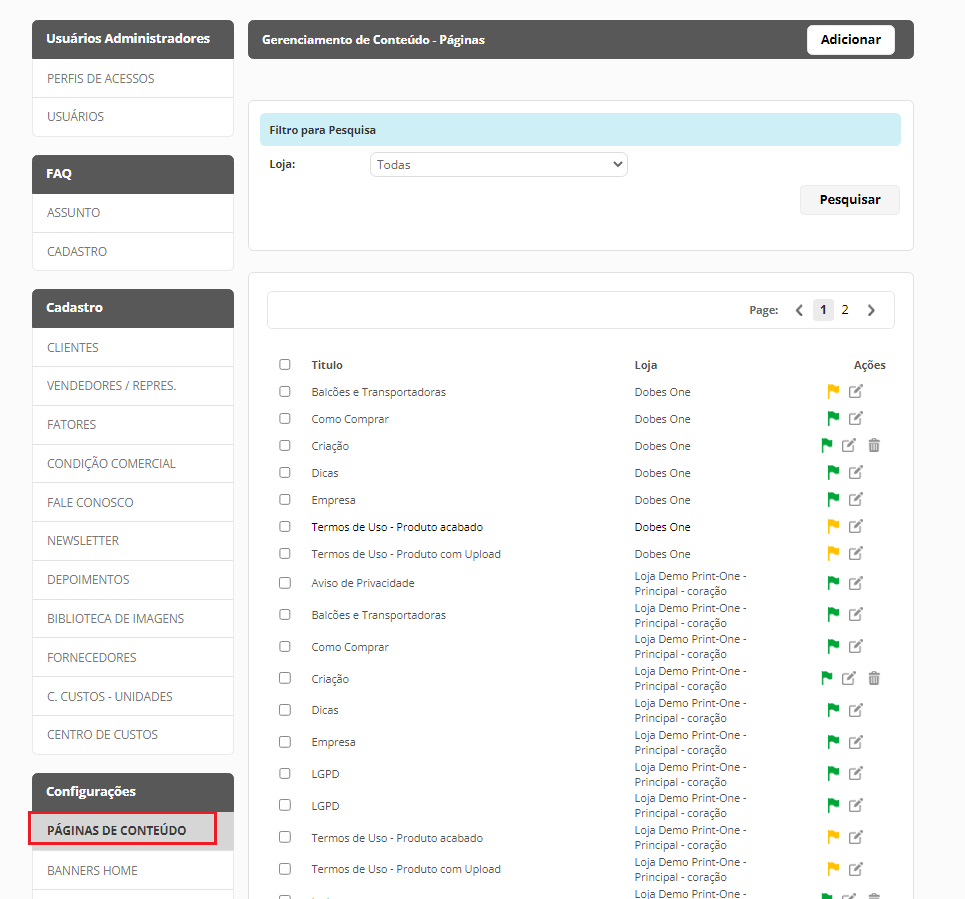The width and height of the screenshot is (965, 899).
Task: Open Condição Comercial in sidebar
Action: [133, 463]
